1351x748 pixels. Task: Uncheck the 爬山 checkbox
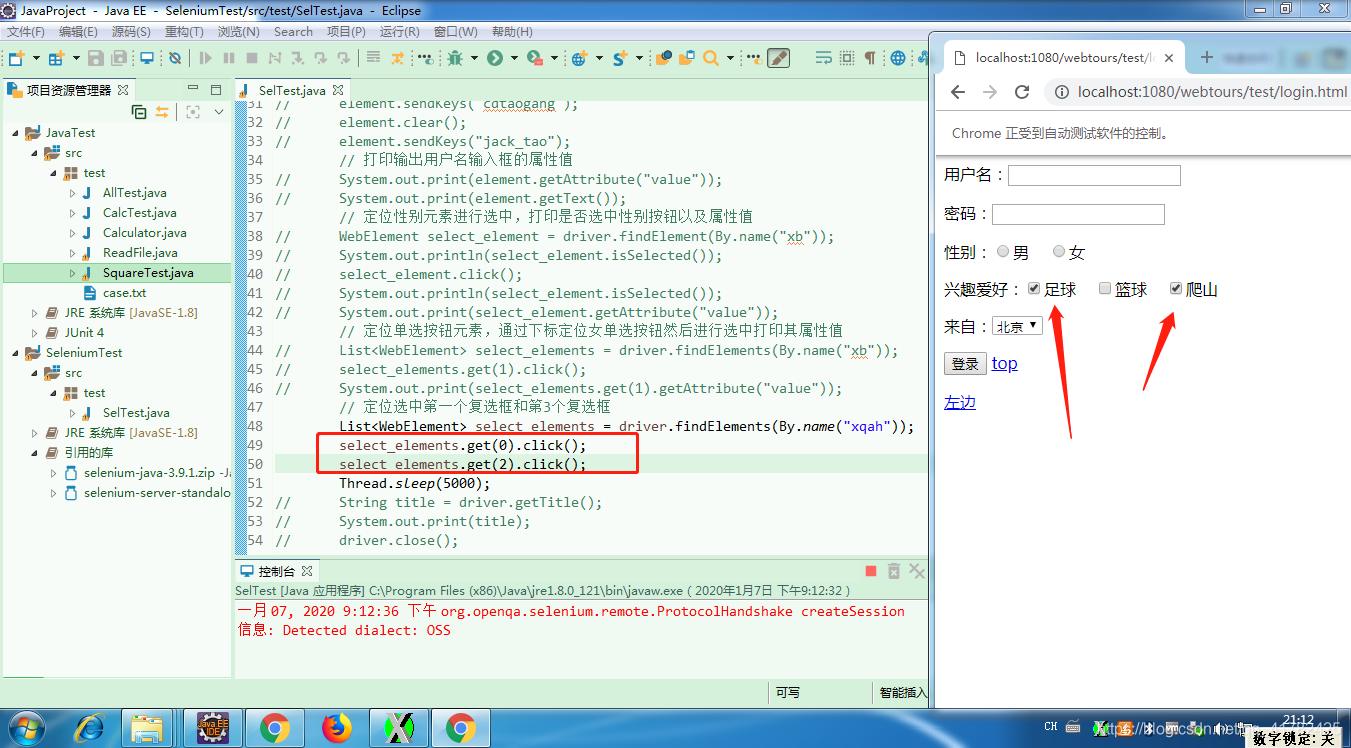pos(1176,289)
